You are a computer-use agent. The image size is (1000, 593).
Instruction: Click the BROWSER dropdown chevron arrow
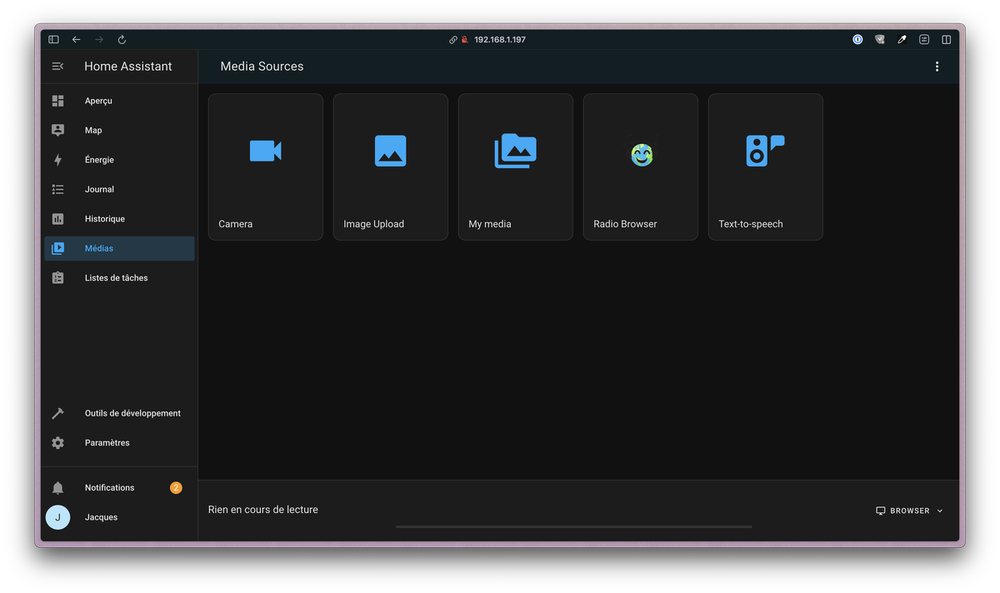click(x=940, y=511)
